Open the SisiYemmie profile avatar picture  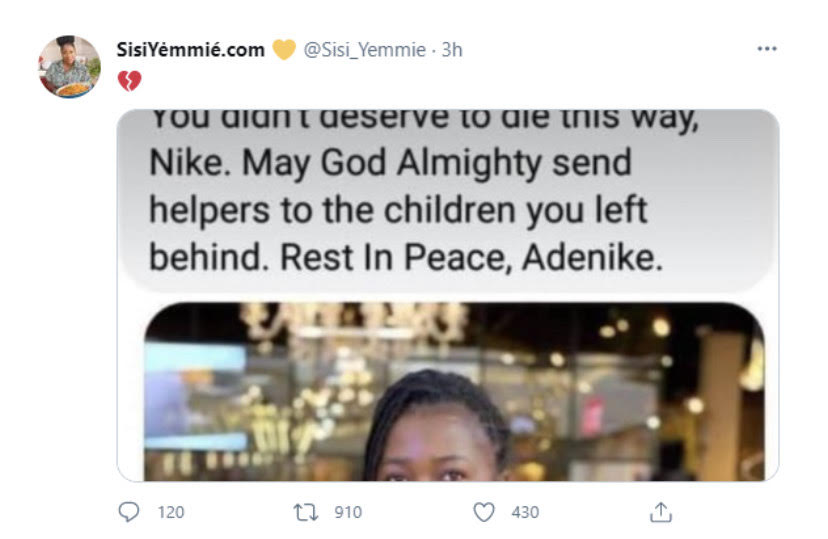tap(70, 67)
